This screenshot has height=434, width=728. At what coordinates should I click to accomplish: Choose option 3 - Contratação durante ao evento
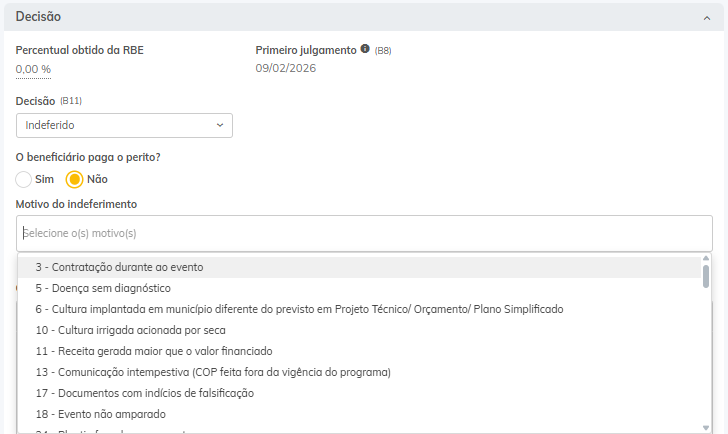[119, 267]
